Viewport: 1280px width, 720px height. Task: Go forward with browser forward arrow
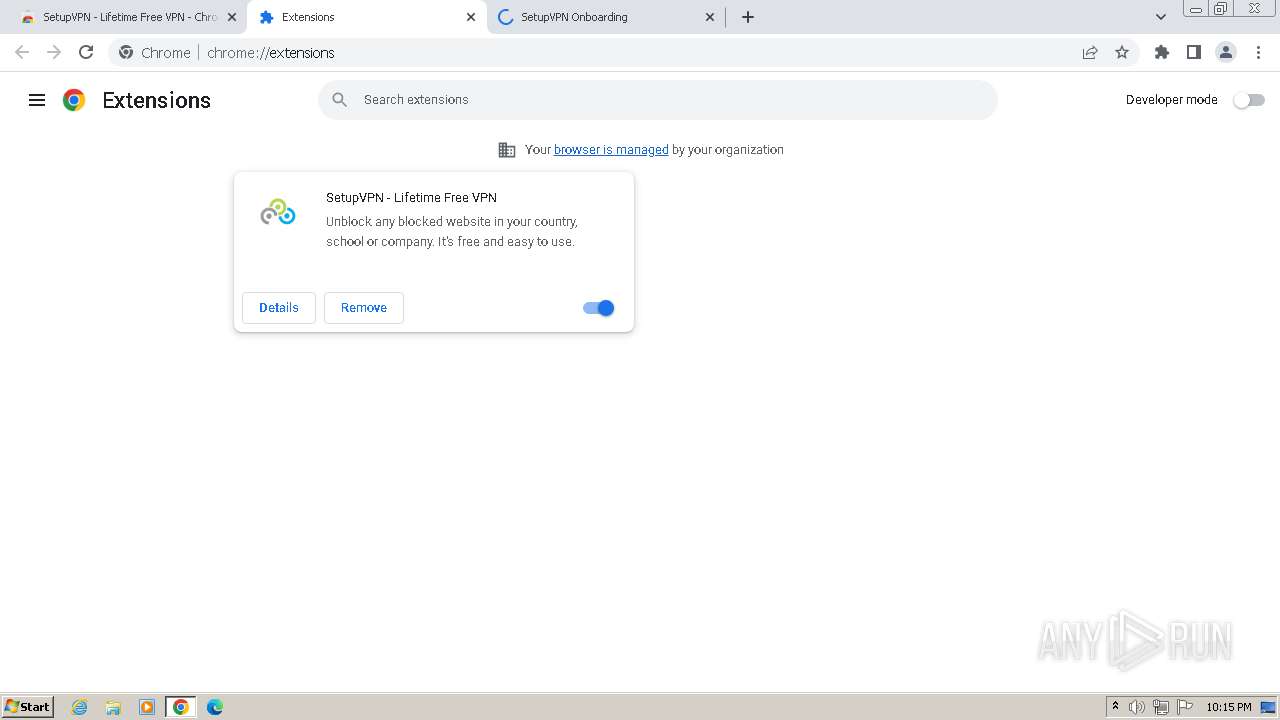click(x=54, y=52)
